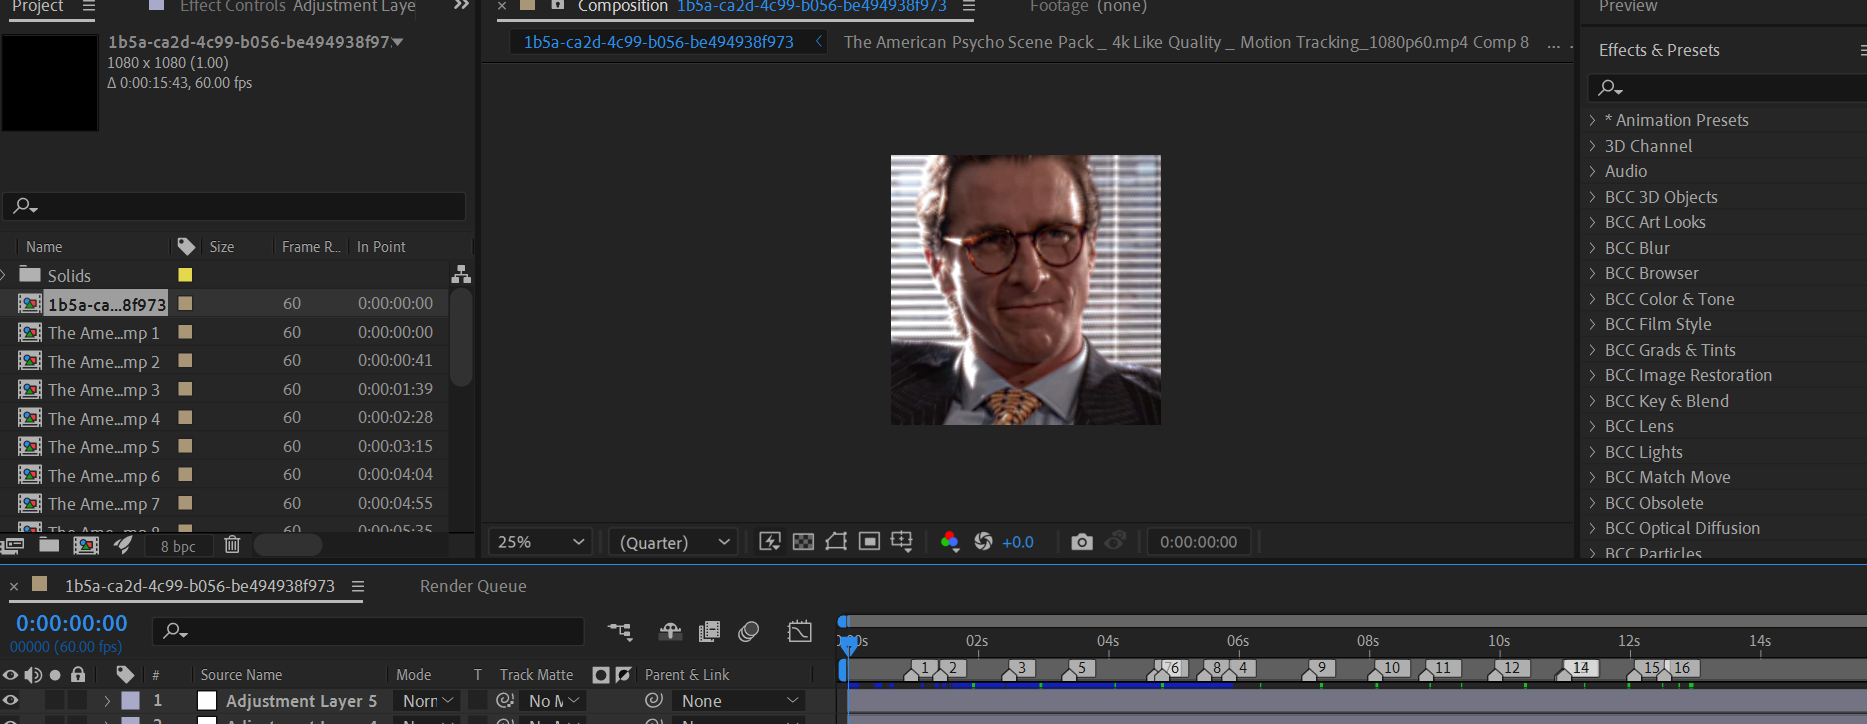Select the American Psycho Comp 8 breadcrumb tab

(x=1186, y=42)
